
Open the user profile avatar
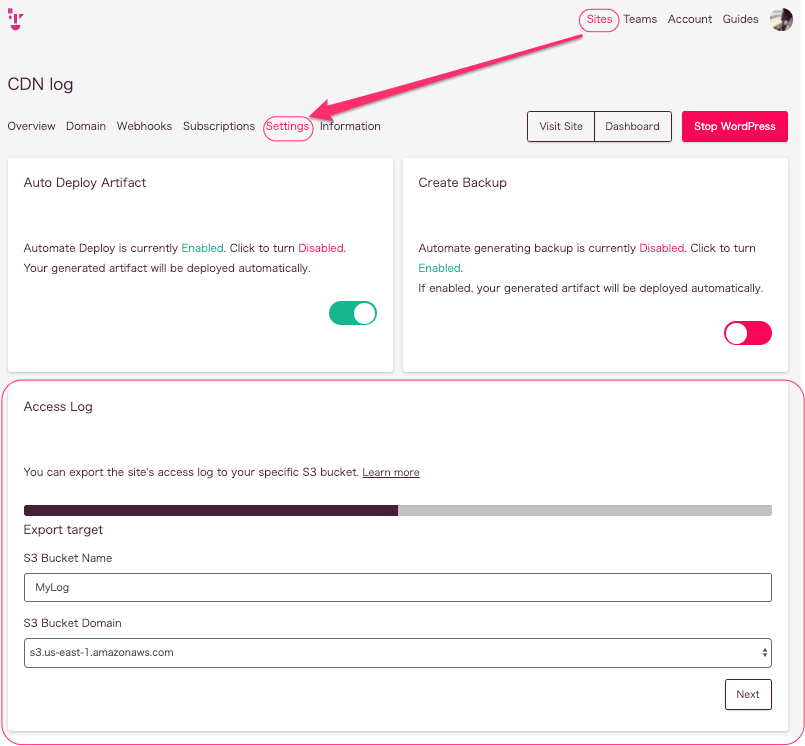tap(781, 20)
